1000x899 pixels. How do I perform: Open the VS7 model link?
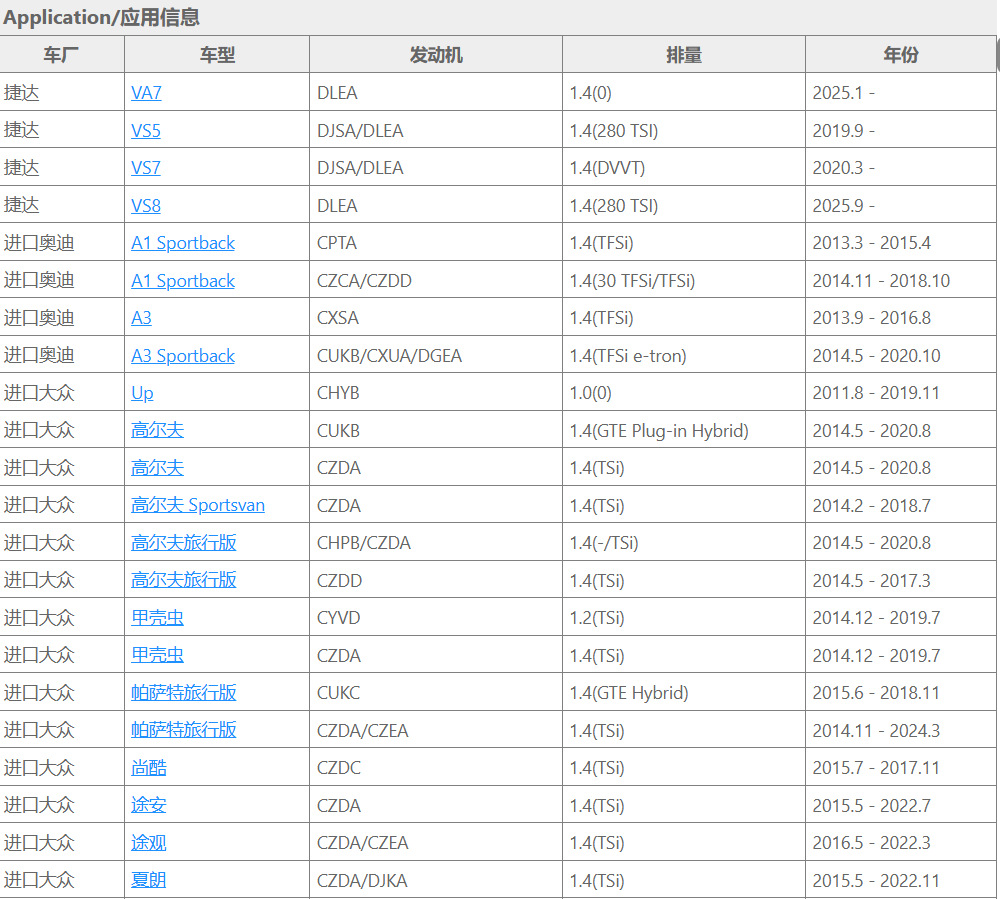click(x=145, y=168)
